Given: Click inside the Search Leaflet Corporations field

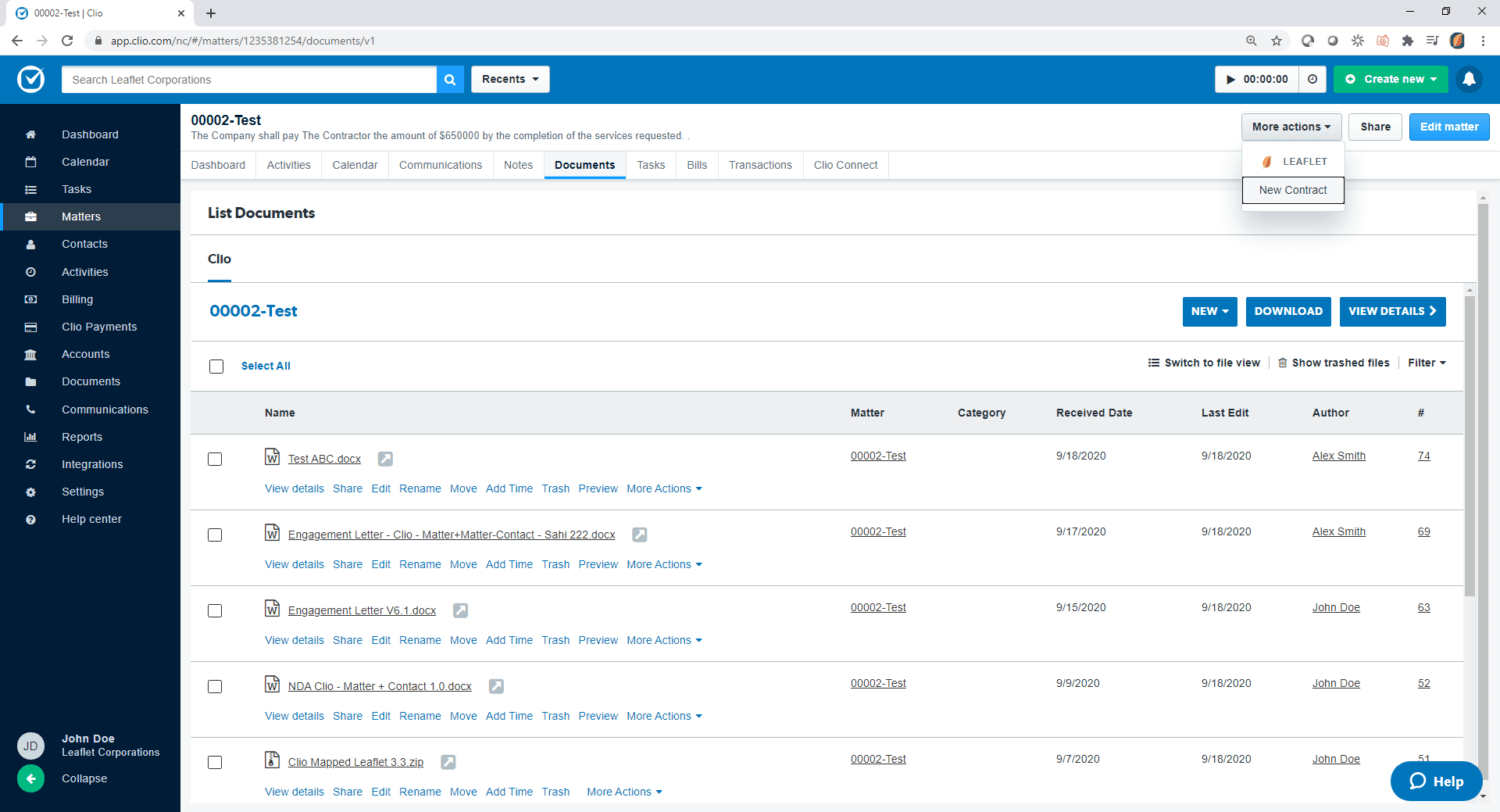Looking at the screenshot, I should pyautogui.click(x=250, y=78).
